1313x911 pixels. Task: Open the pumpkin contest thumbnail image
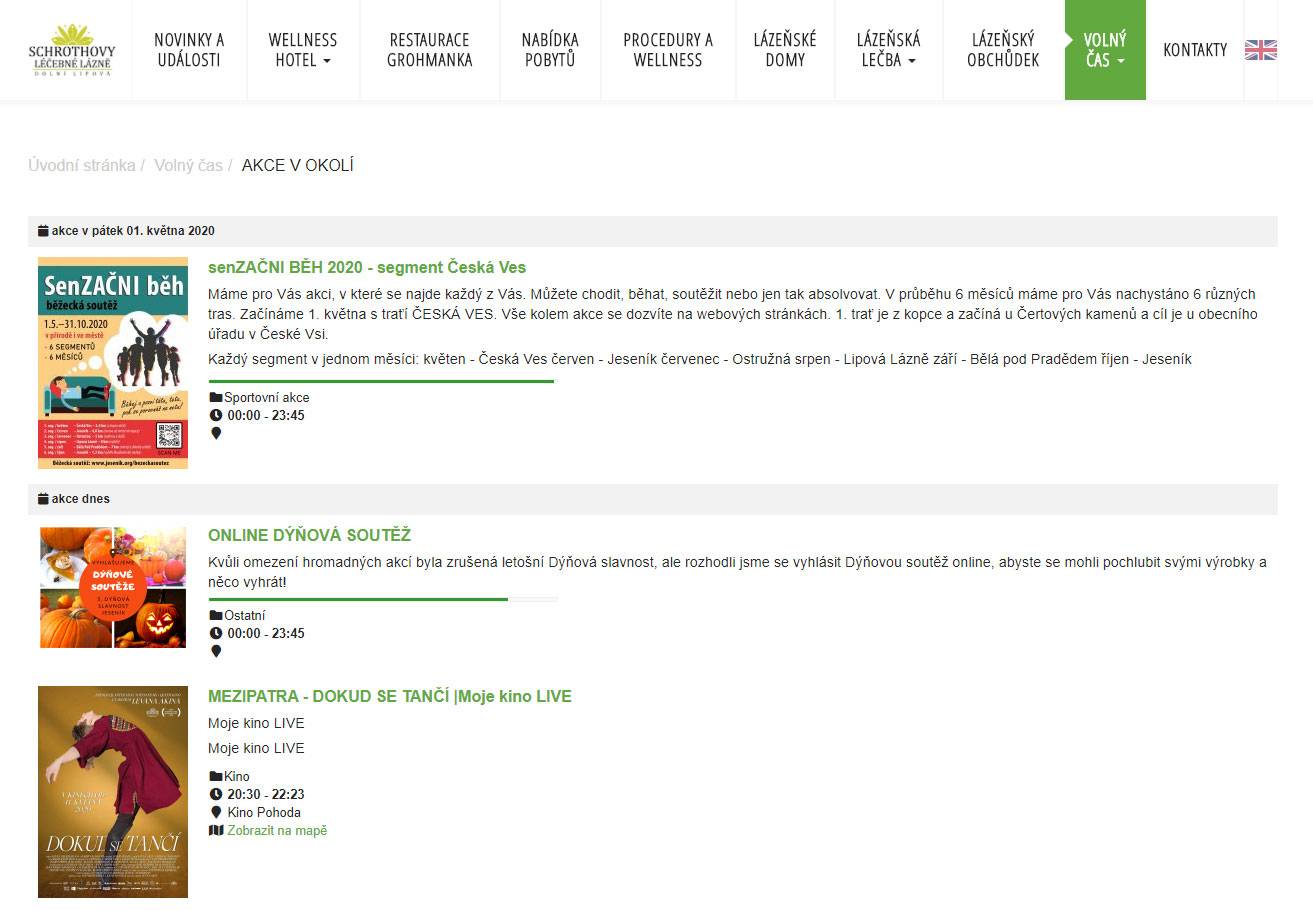[x=113, y=587]
